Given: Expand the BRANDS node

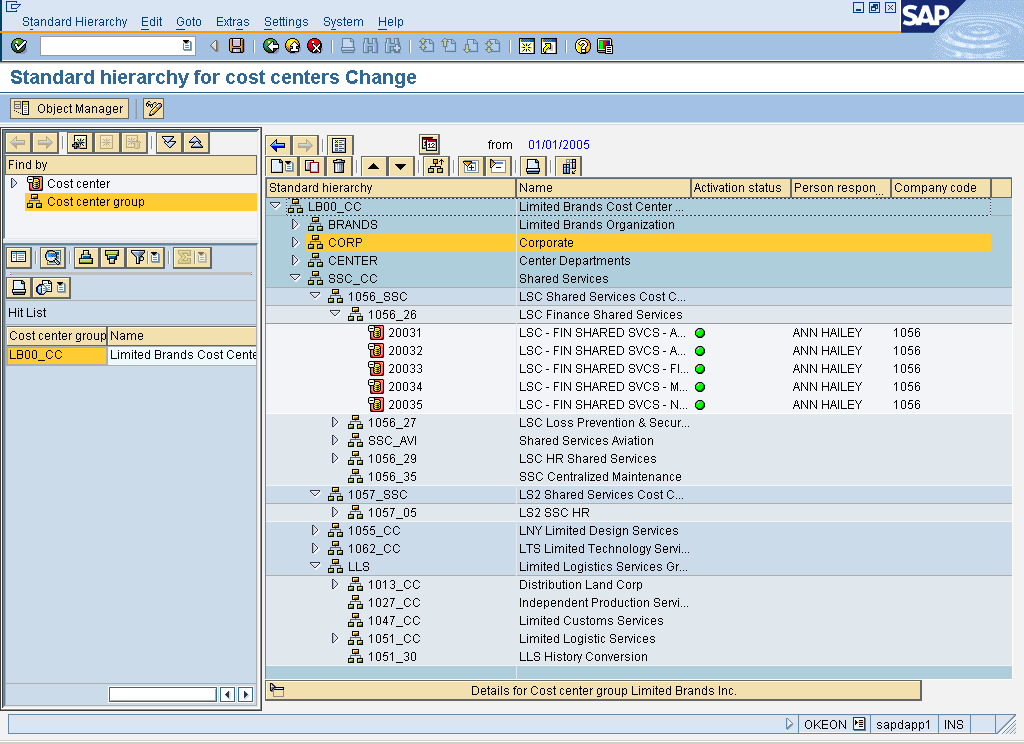Looking at the screenshot, I should [x=295, y=224].
